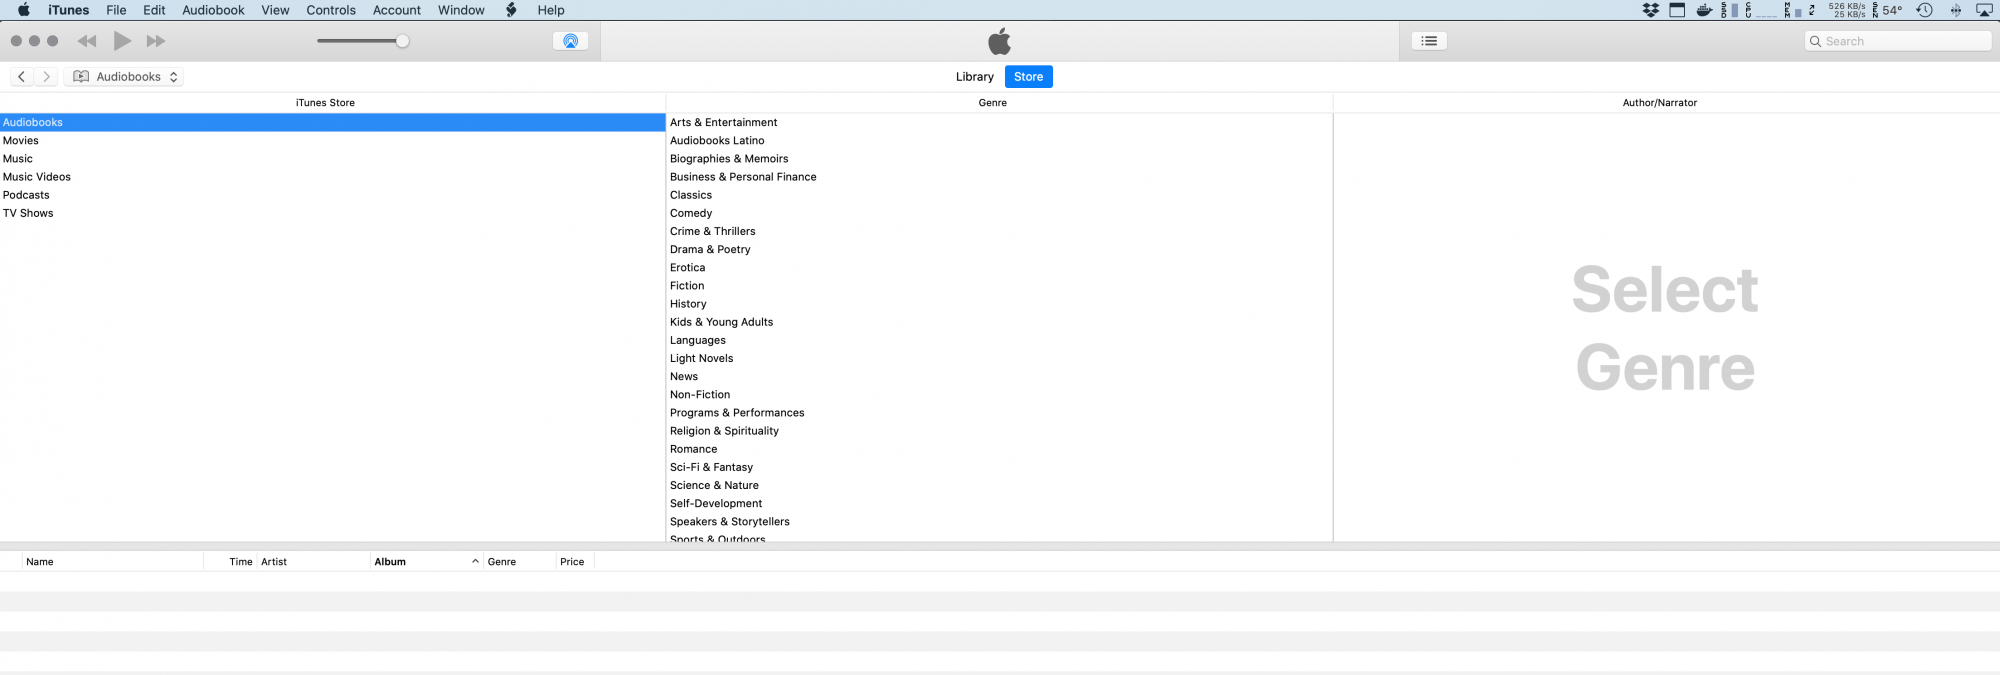Adjust the volume slider knob
This screenshot has width=2000, height=675.
point(402,41)
